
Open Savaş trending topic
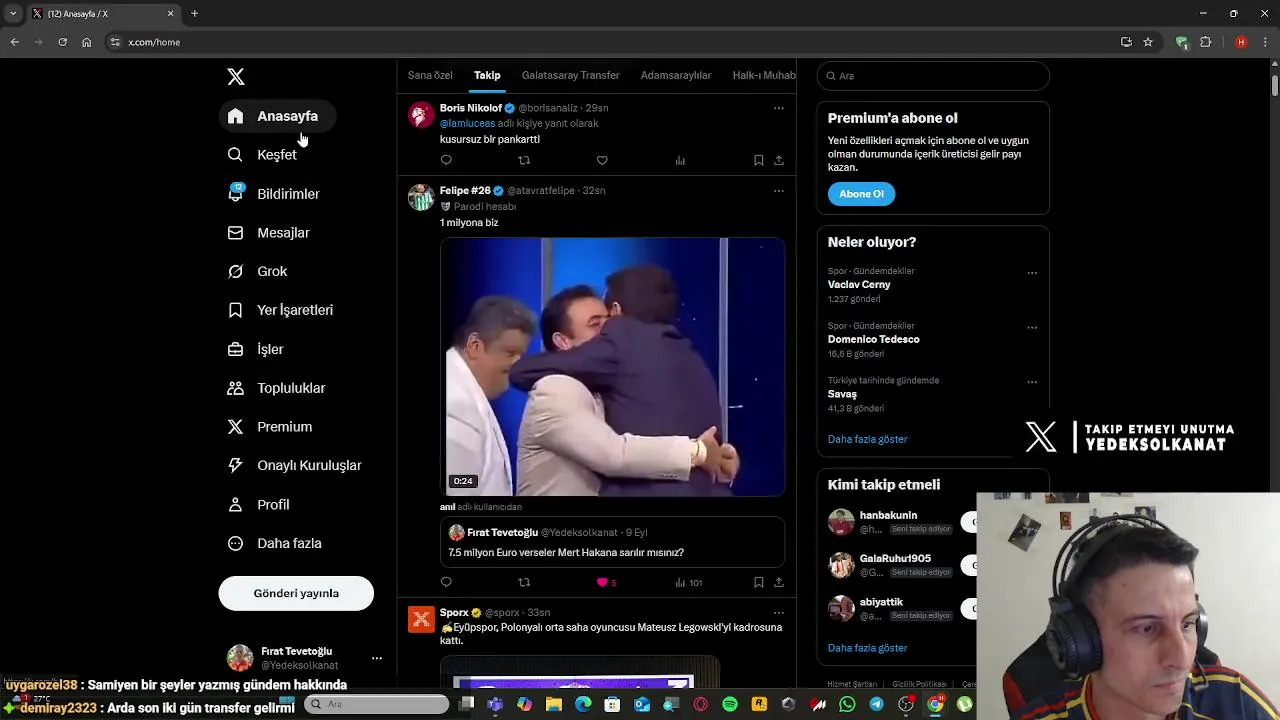842,394
